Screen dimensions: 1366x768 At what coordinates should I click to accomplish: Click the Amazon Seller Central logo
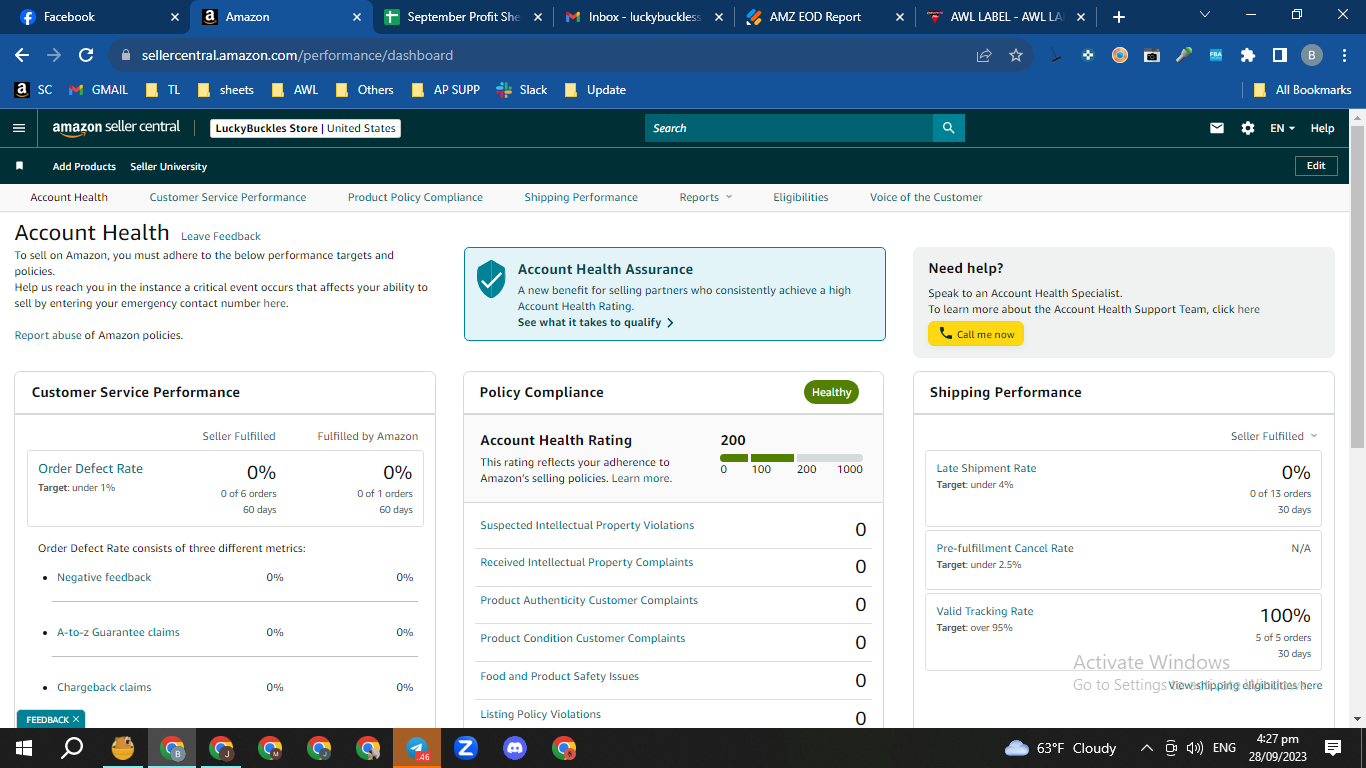(x=116, y=128)
